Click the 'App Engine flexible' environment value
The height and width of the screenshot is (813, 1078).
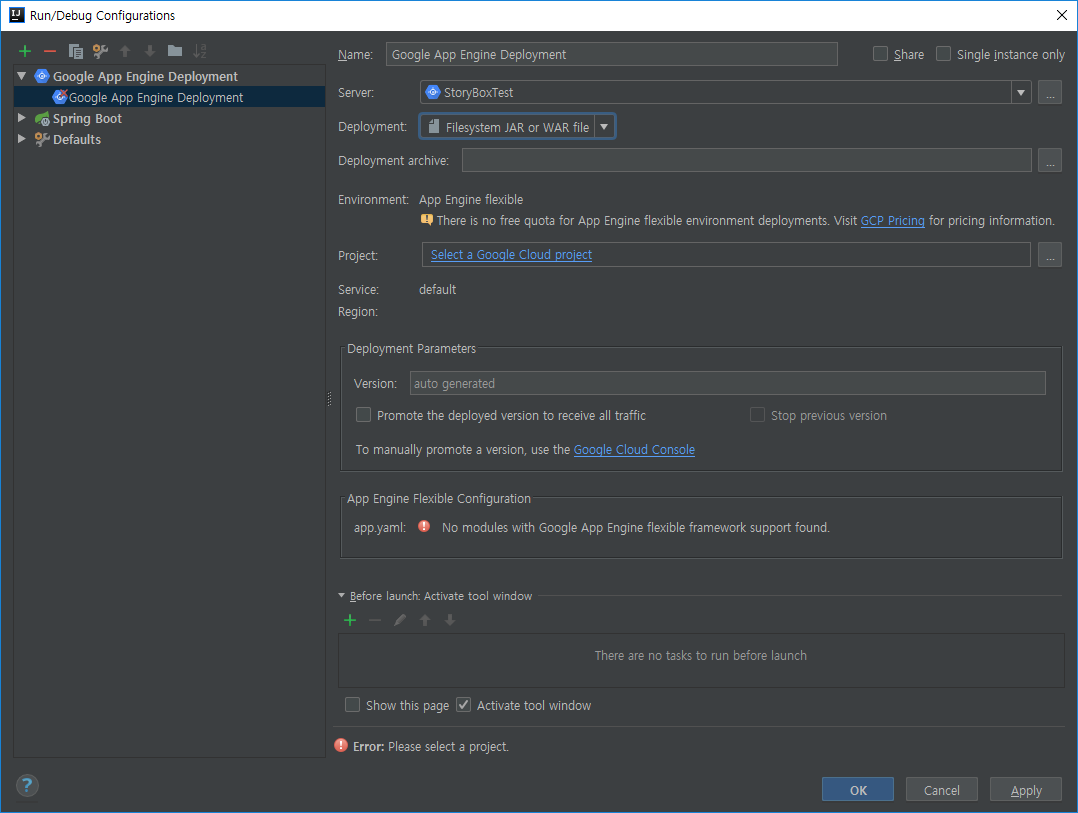pyautogui.click(x=471, y=199)
